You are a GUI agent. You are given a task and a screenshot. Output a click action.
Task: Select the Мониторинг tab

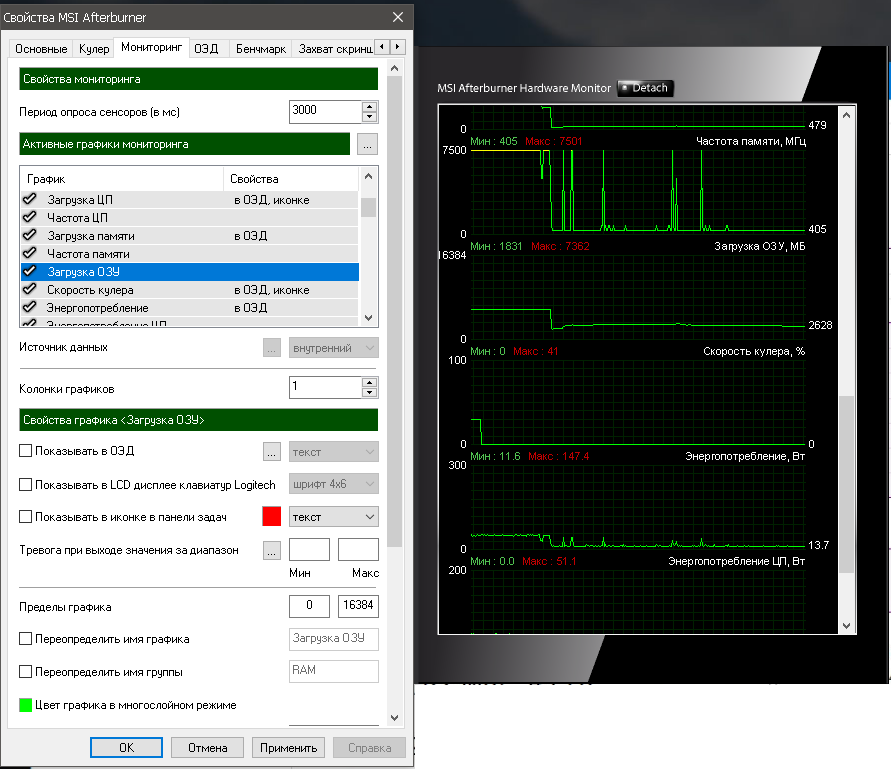151,47
